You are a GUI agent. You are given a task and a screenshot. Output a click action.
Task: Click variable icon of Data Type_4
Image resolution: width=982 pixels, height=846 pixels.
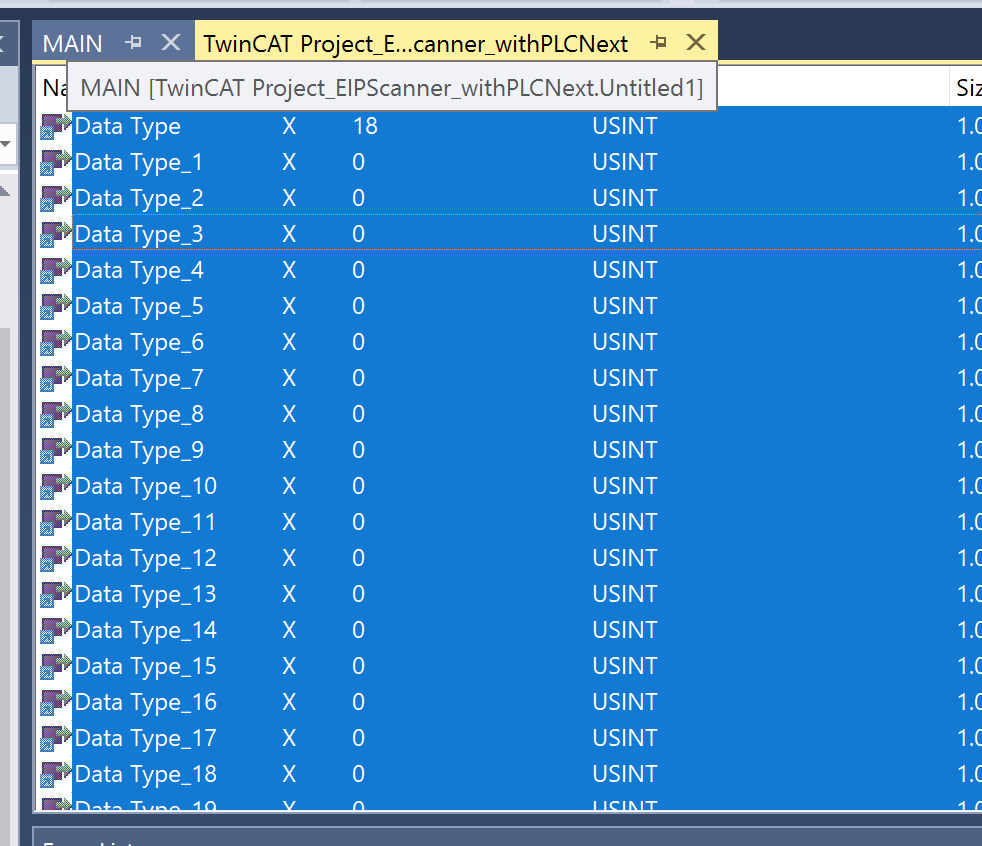[55, 271]
